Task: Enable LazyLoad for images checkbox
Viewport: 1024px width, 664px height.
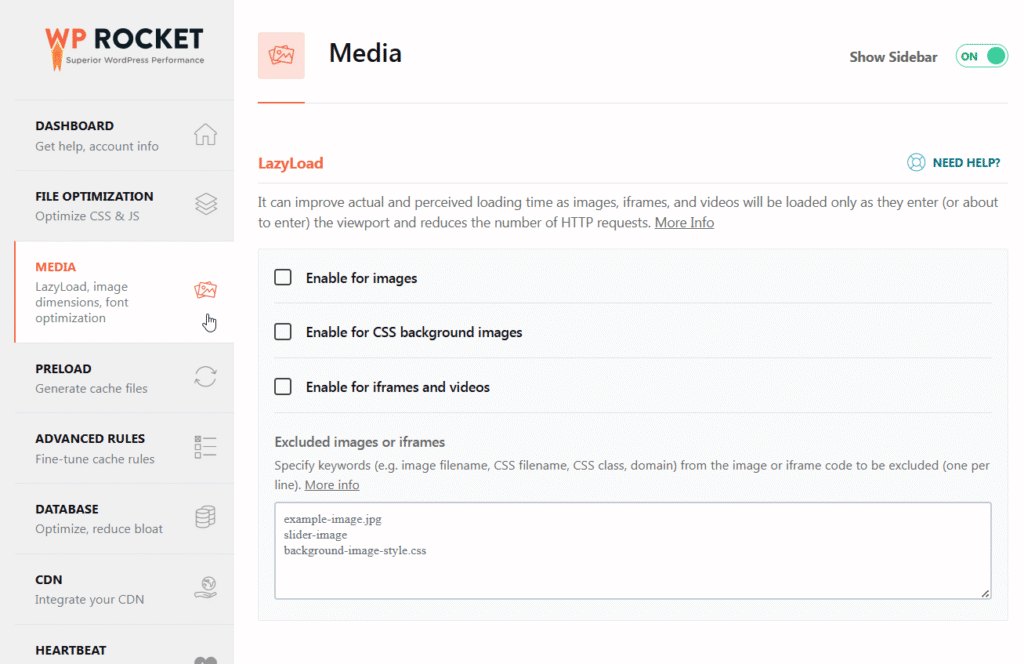Action: click(283, 278)
